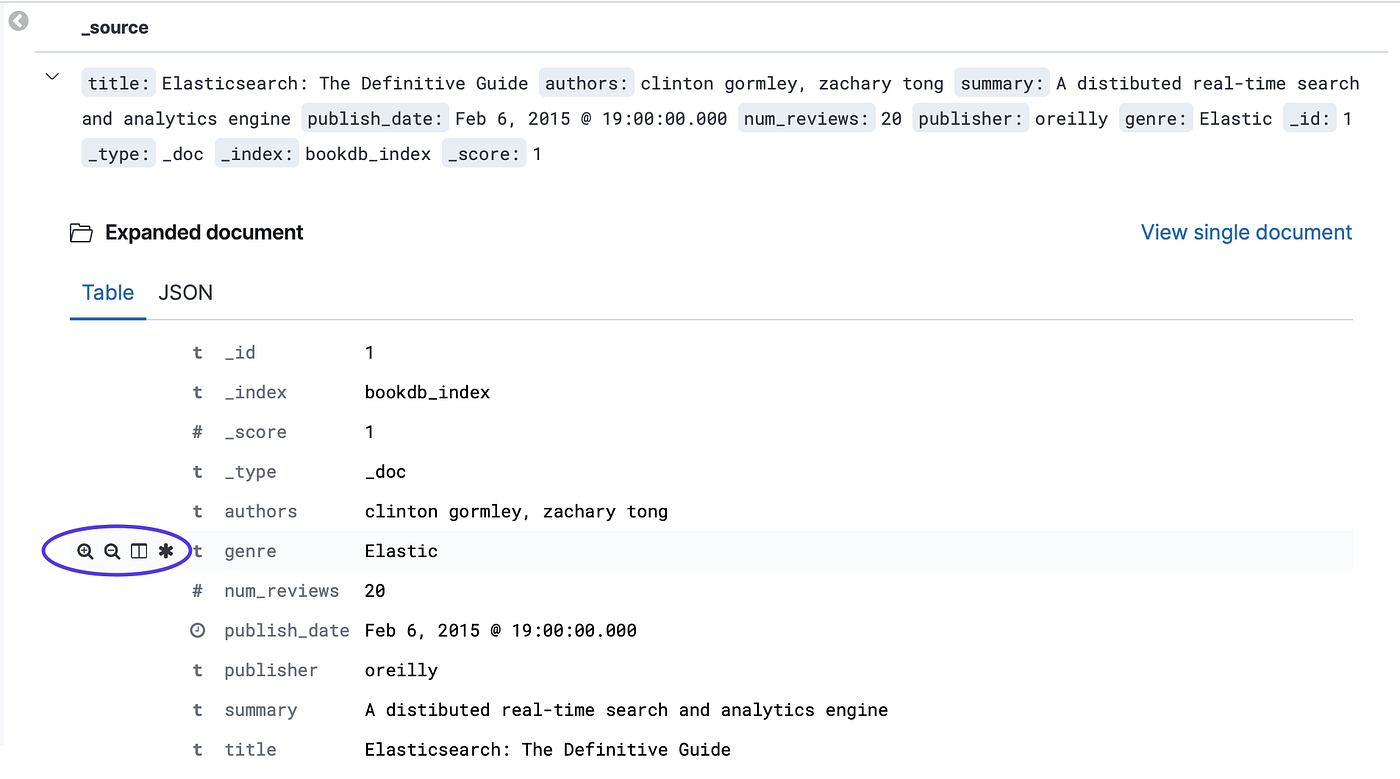Image resolution: width=1400 pixels, height=779 pixels.
Task: Click the back arrow circle icon at top left
Action: 18,21
